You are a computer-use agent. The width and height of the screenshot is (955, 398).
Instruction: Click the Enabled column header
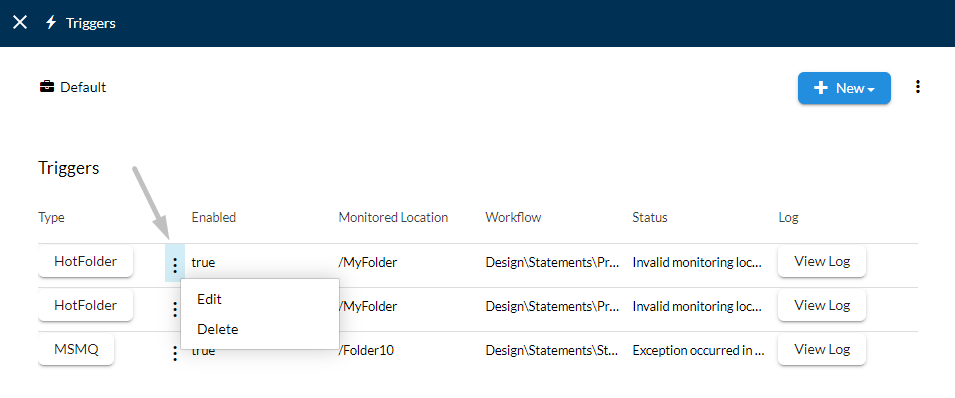point(214,218)
